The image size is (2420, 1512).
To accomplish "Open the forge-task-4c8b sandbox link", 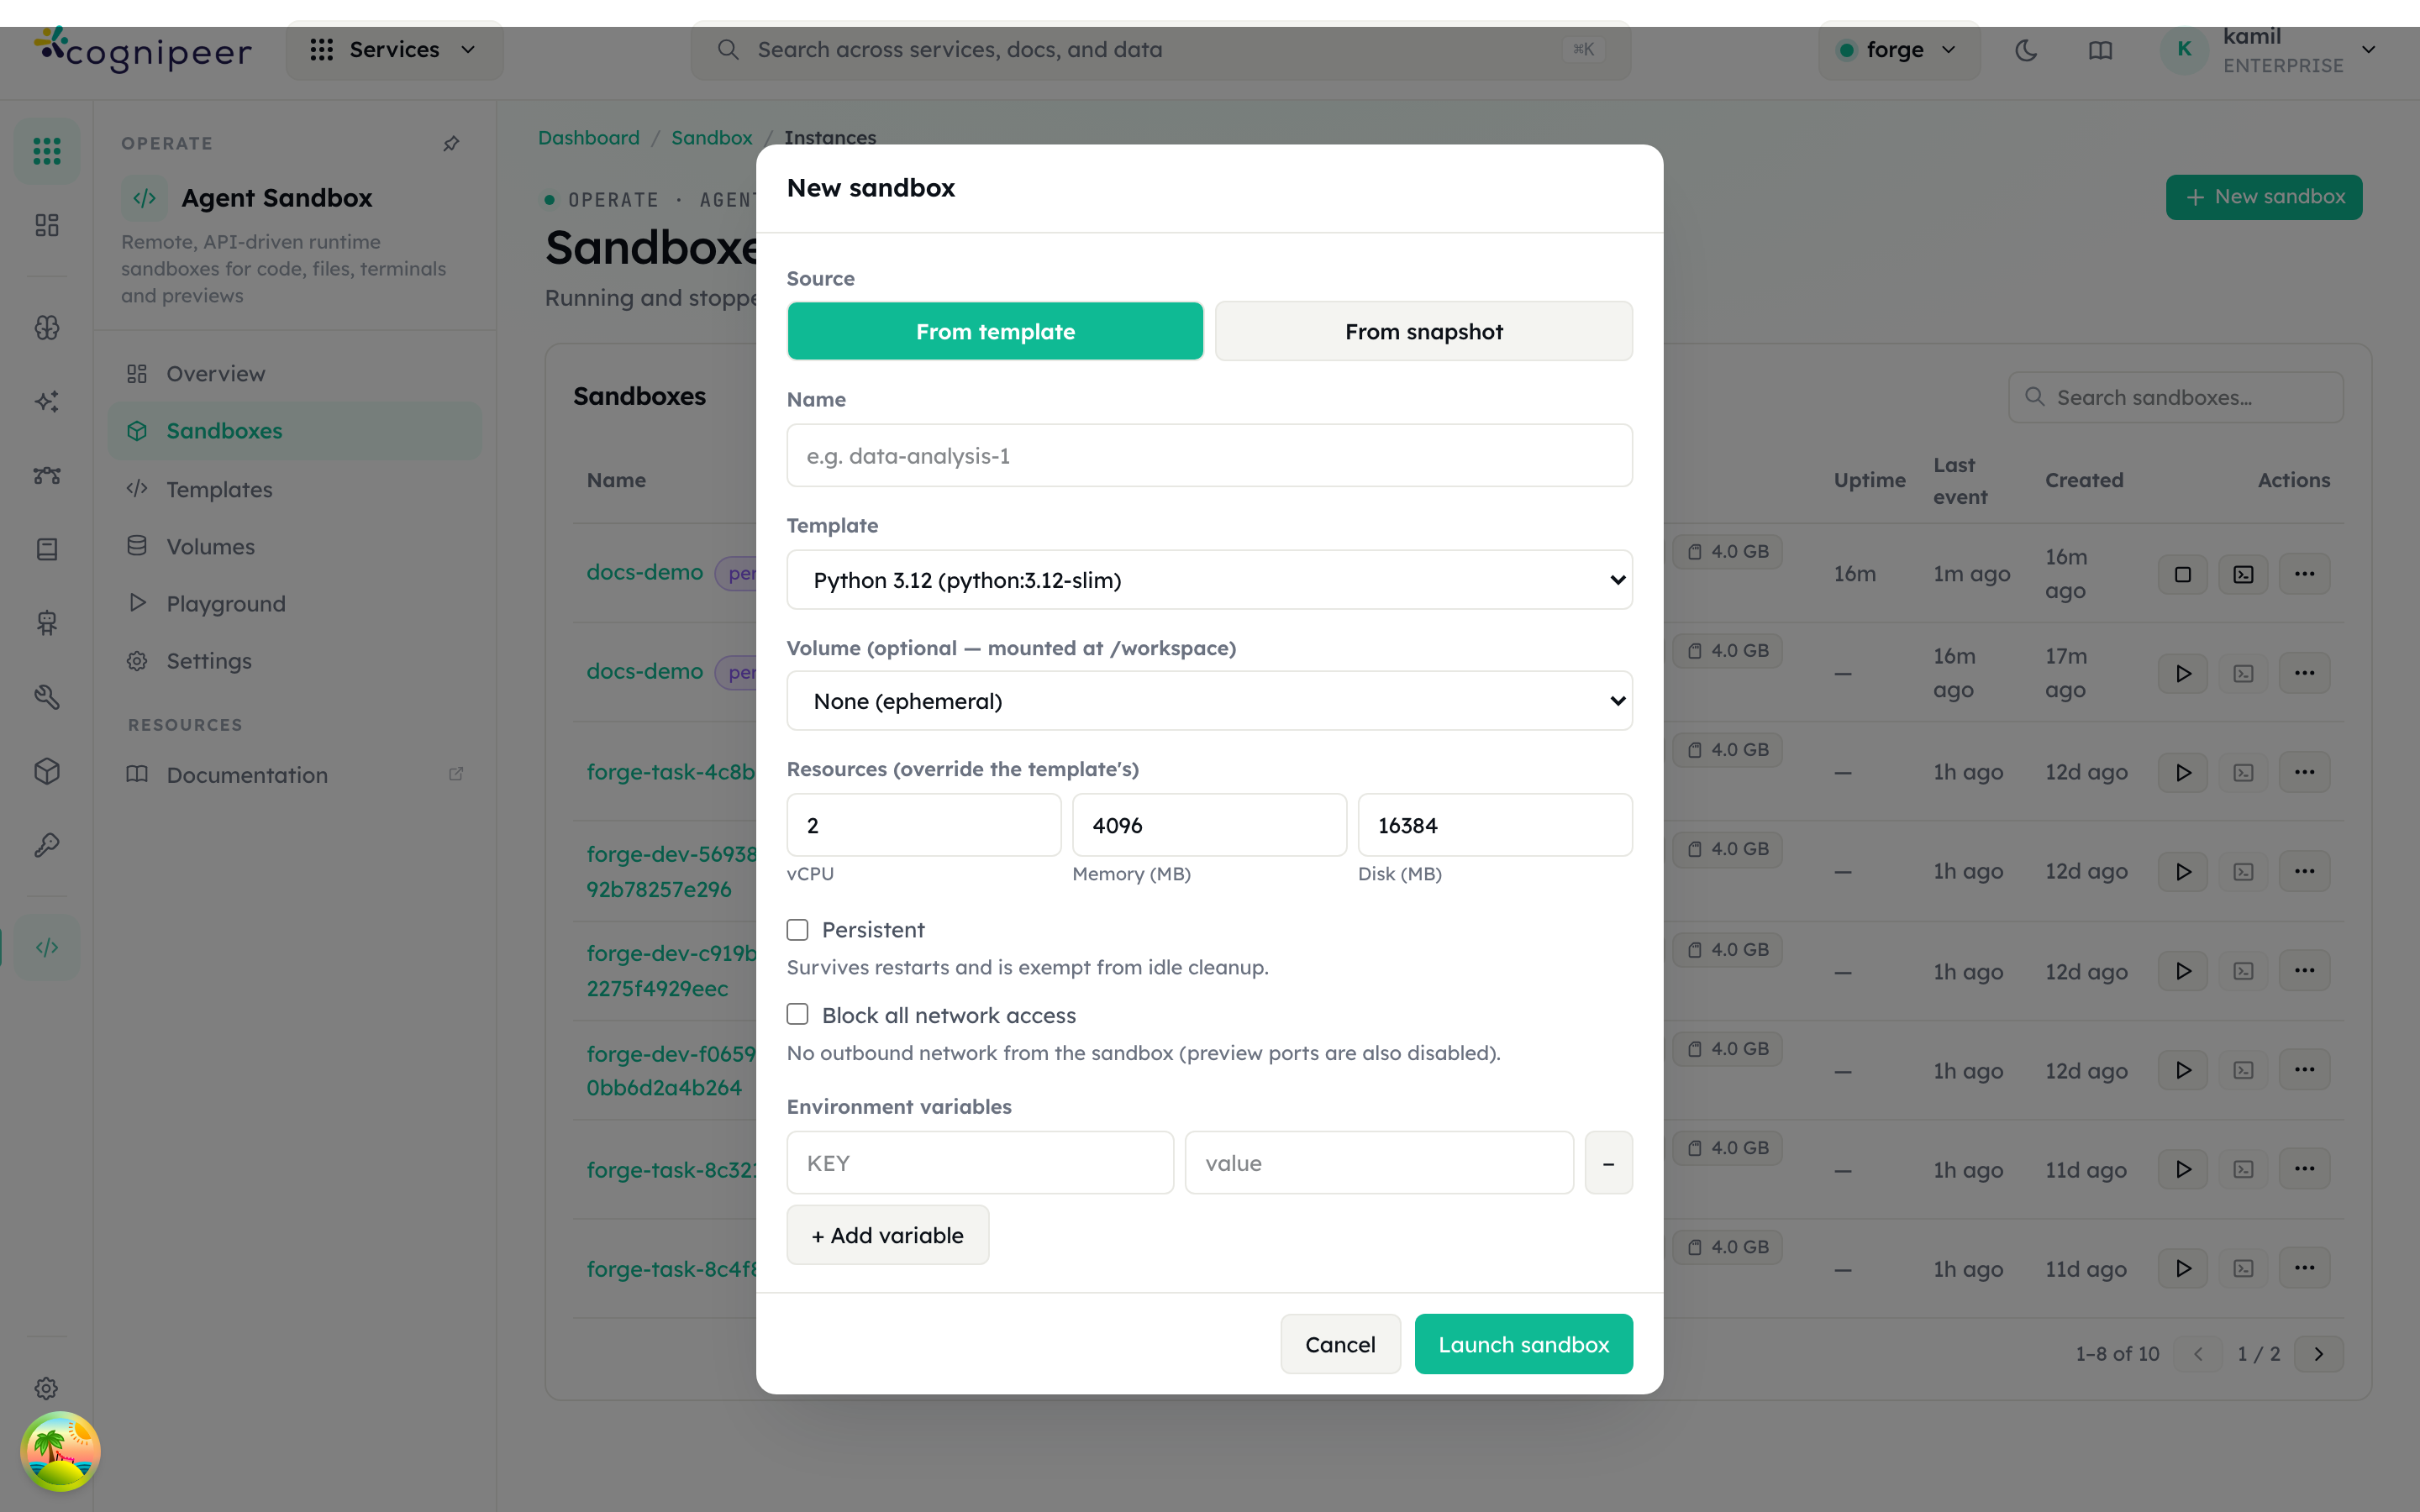I will (671, 772).
